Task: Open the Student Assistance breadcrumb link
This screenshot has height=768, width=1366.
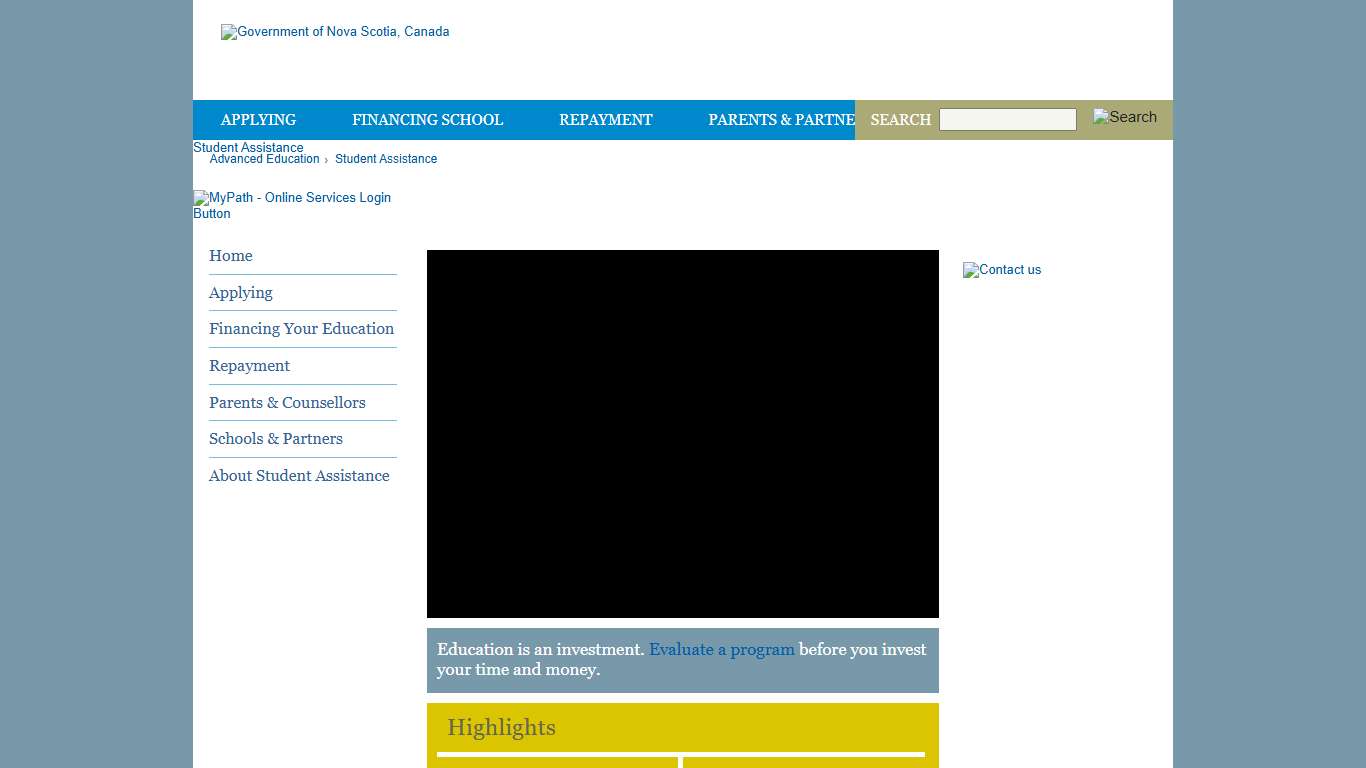Action: [x=386, y=158]
